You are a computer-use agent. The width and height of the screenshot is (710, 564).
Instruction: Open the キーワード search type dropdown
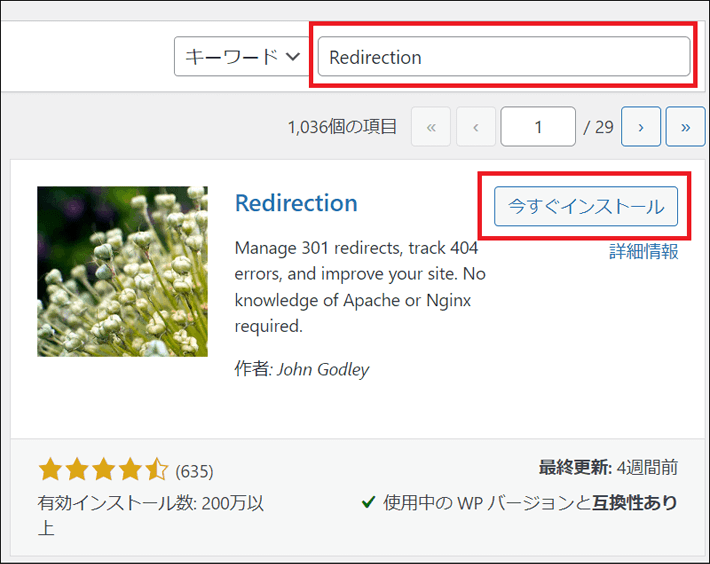(x=242, y=57)
